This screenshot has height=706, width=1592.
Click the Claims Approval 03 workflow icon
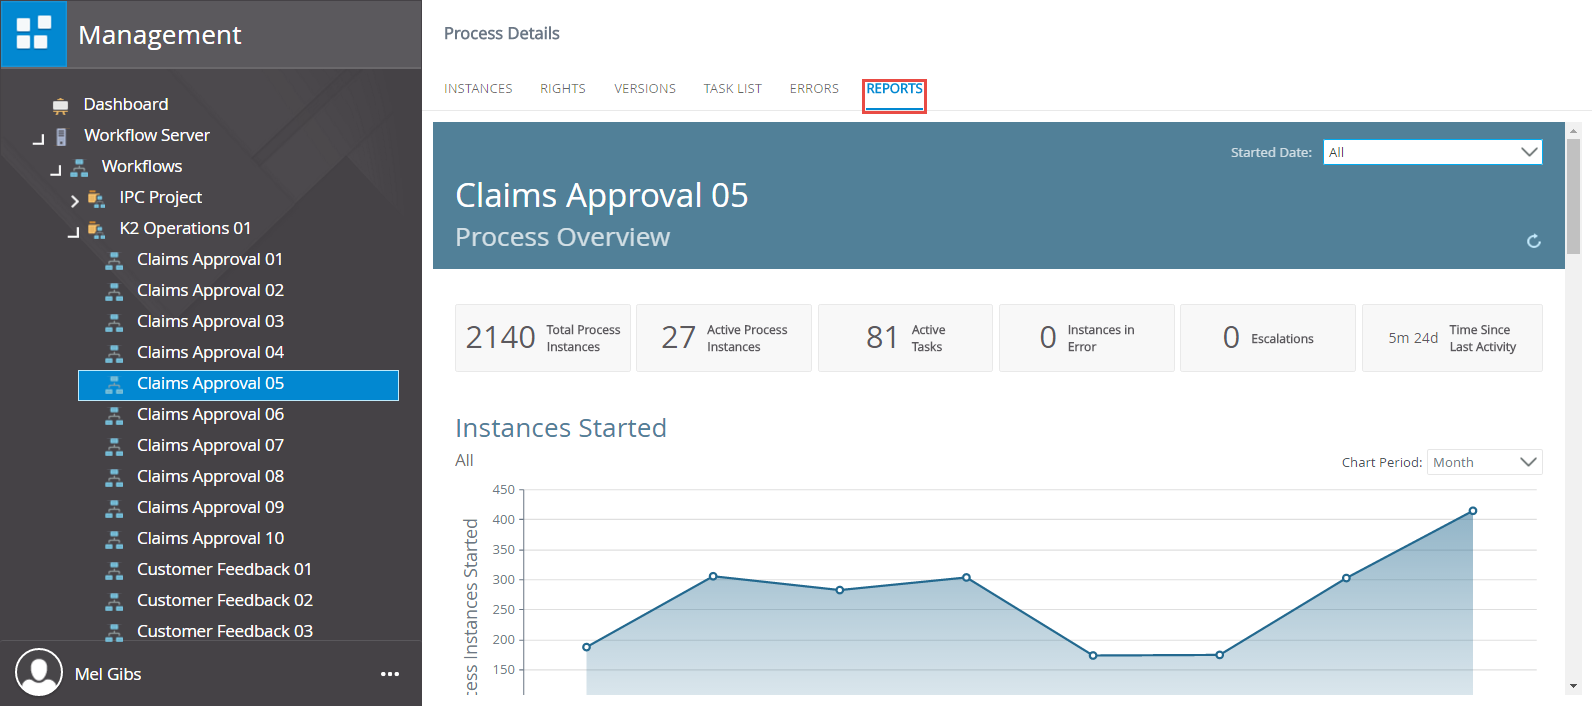click(115, 322)
